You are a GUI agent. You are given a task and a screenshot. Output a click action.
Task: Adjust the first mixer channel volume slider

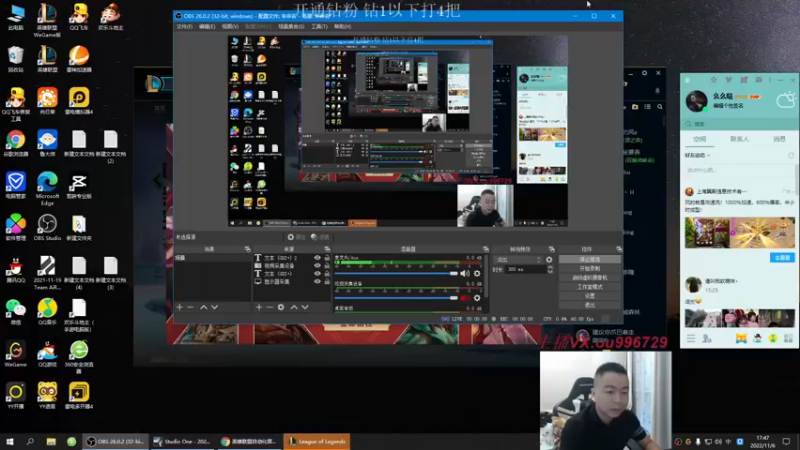(x=396, y=273)
